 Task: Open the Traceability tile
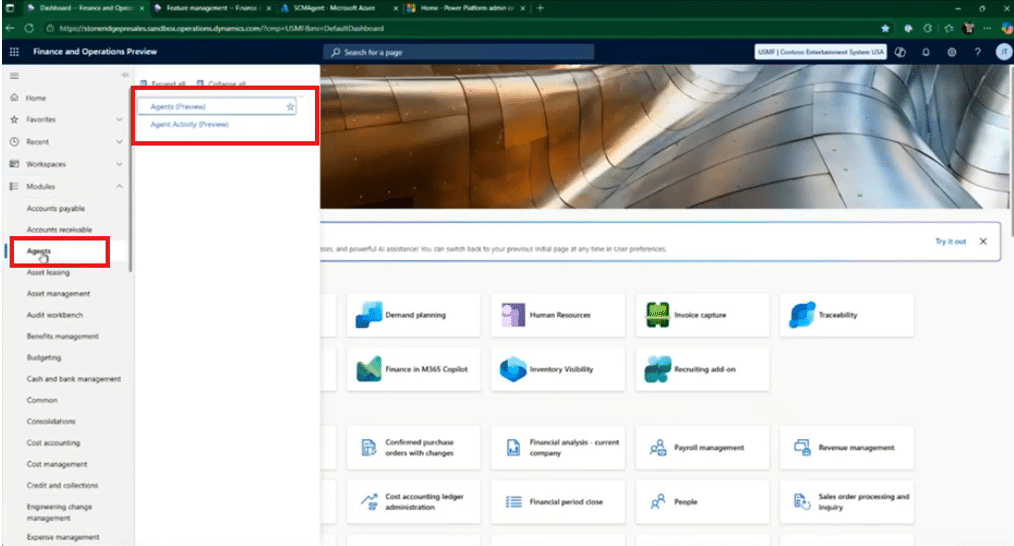click(847, 315)
